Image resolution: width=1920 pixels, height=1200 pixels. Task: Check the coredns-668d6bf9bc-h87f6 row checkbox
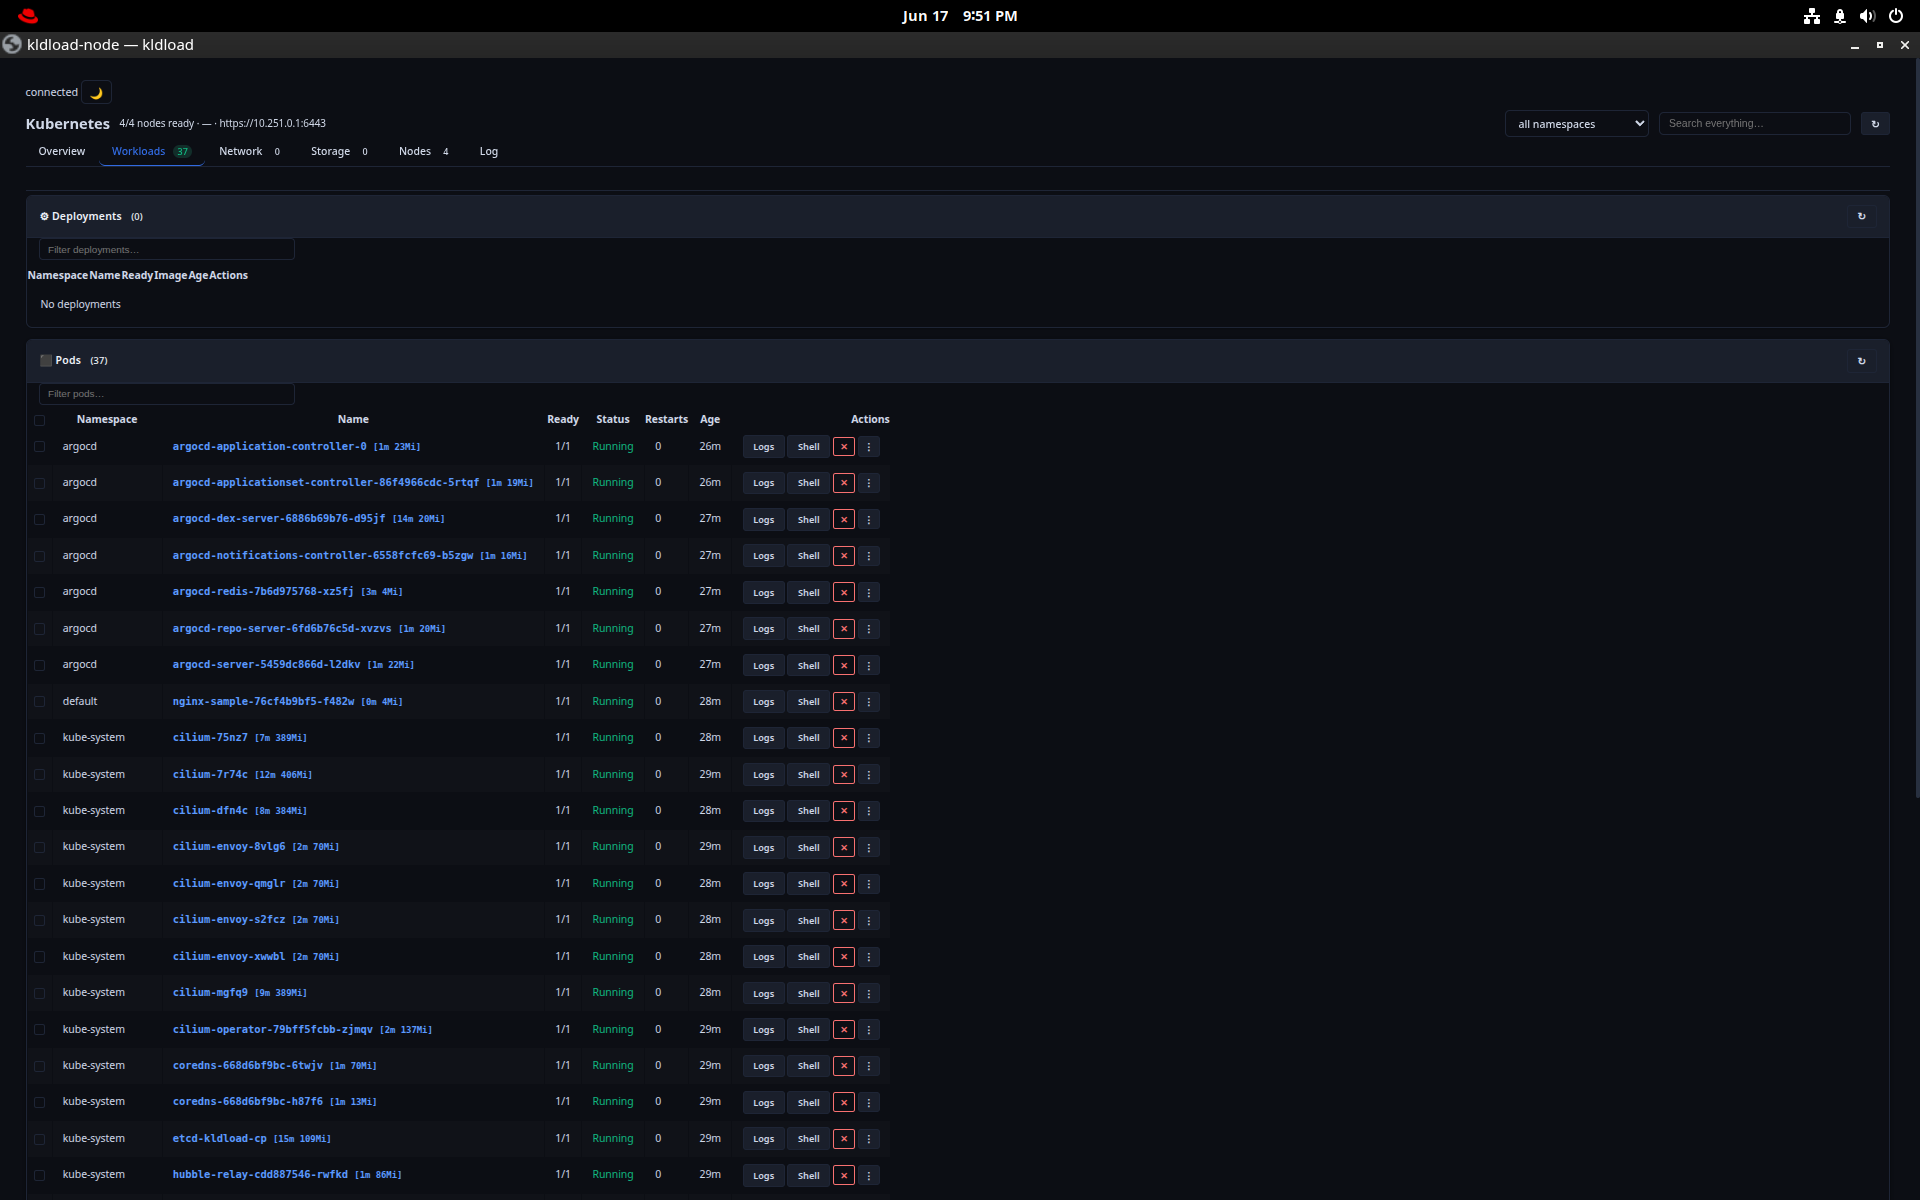[x=40, y=1102]
